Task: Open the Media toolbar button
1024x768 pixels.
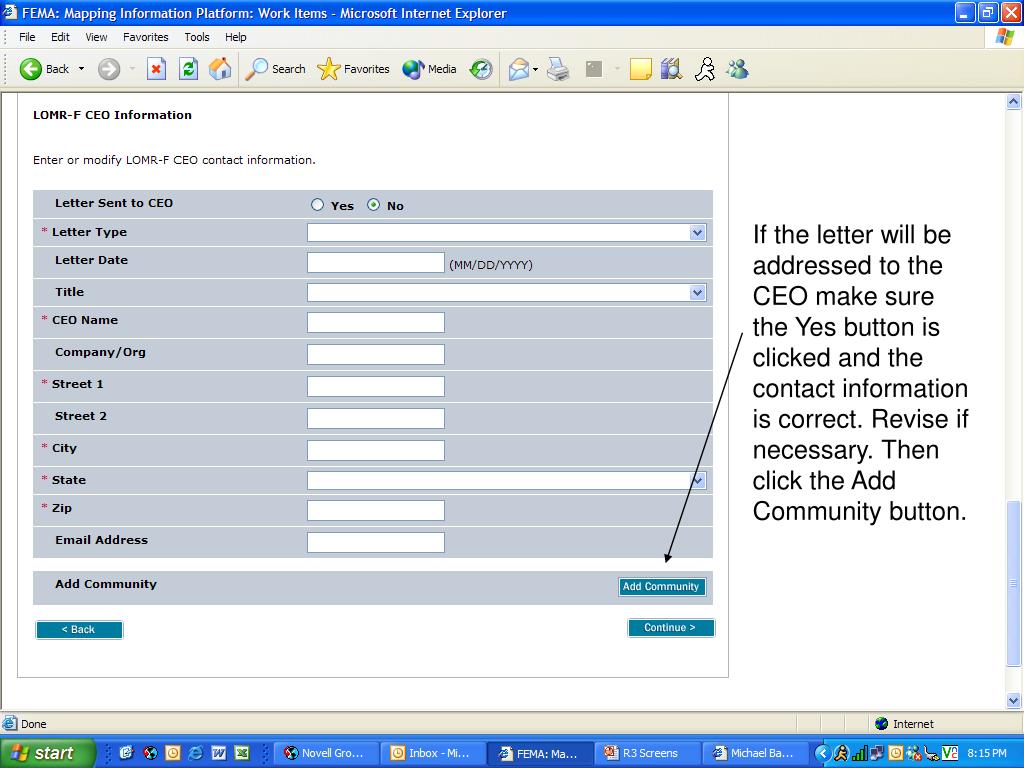Action: [429, 69]
